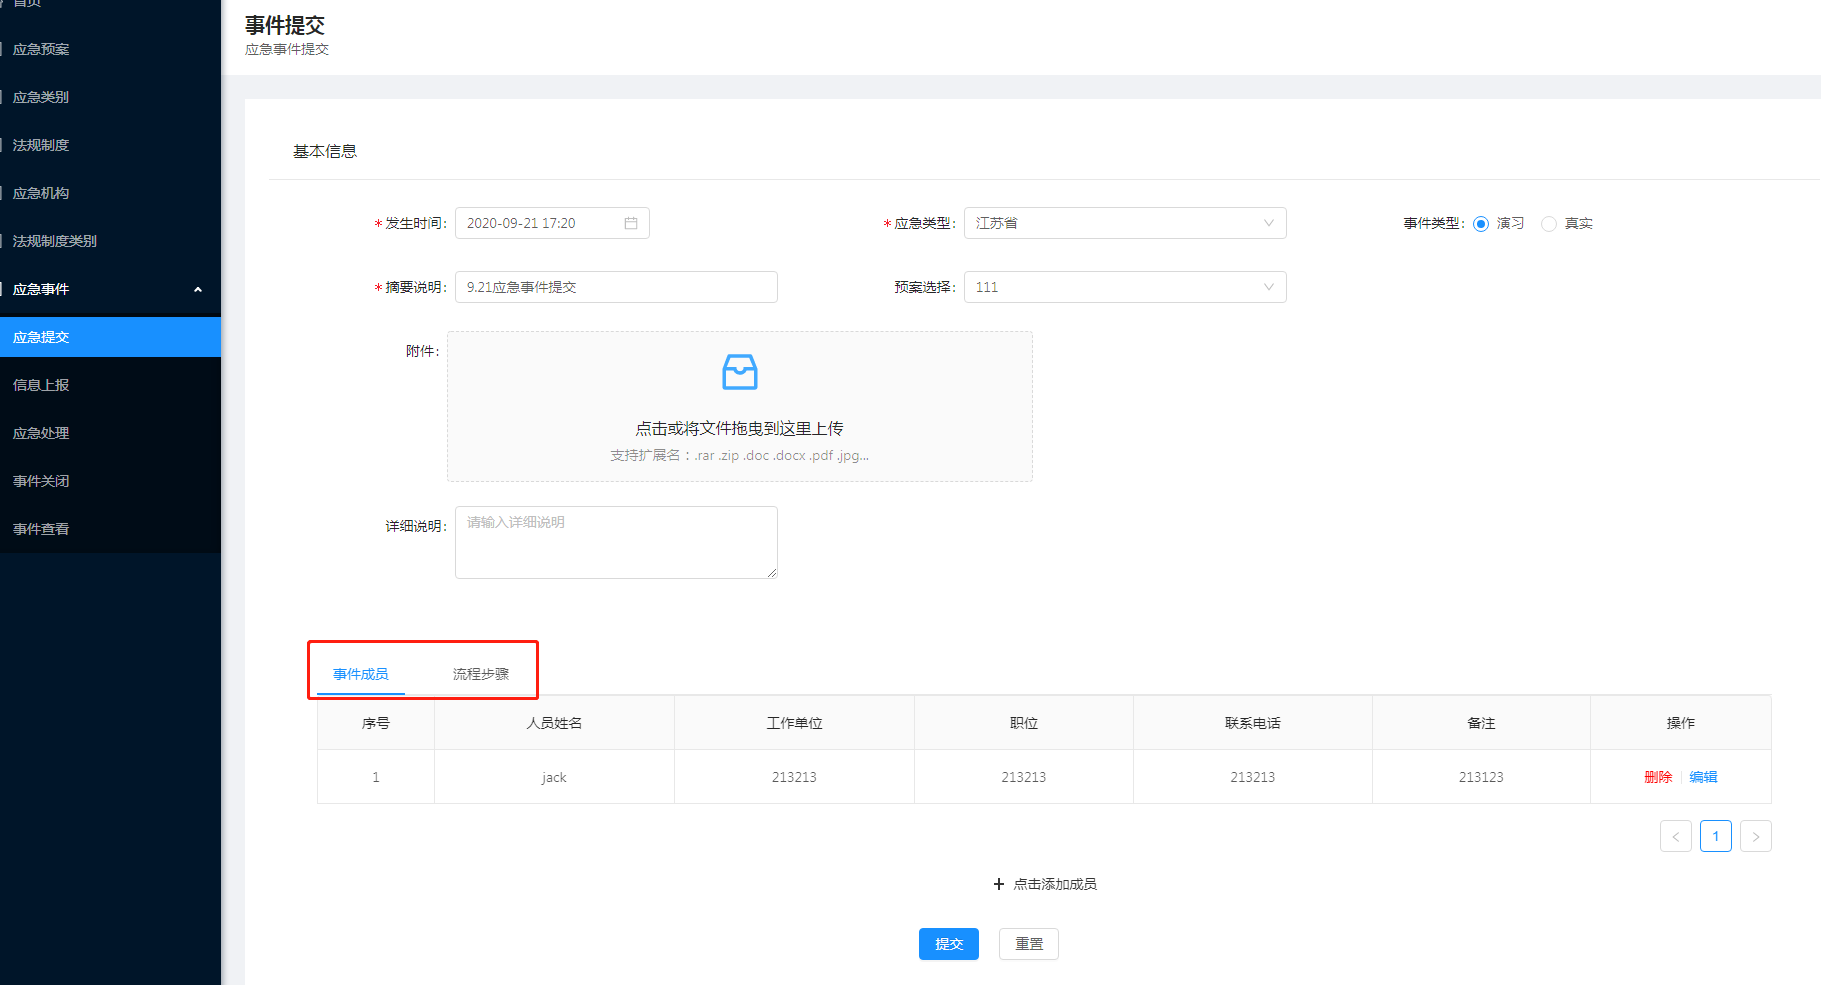Open the calendar icon in 发生时间 field
1821x985 pixels.
[x=631, y=223]
